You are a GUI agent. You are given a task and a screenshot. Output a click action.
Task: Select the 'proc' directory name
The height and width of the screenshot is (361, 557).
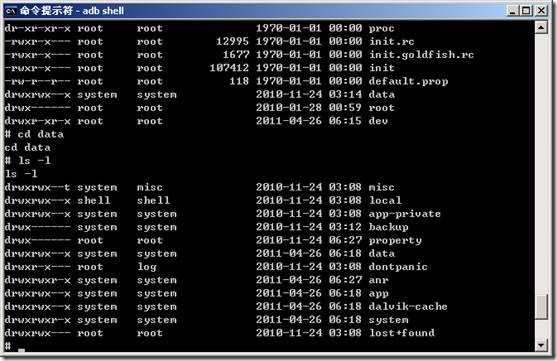point(382,28)
